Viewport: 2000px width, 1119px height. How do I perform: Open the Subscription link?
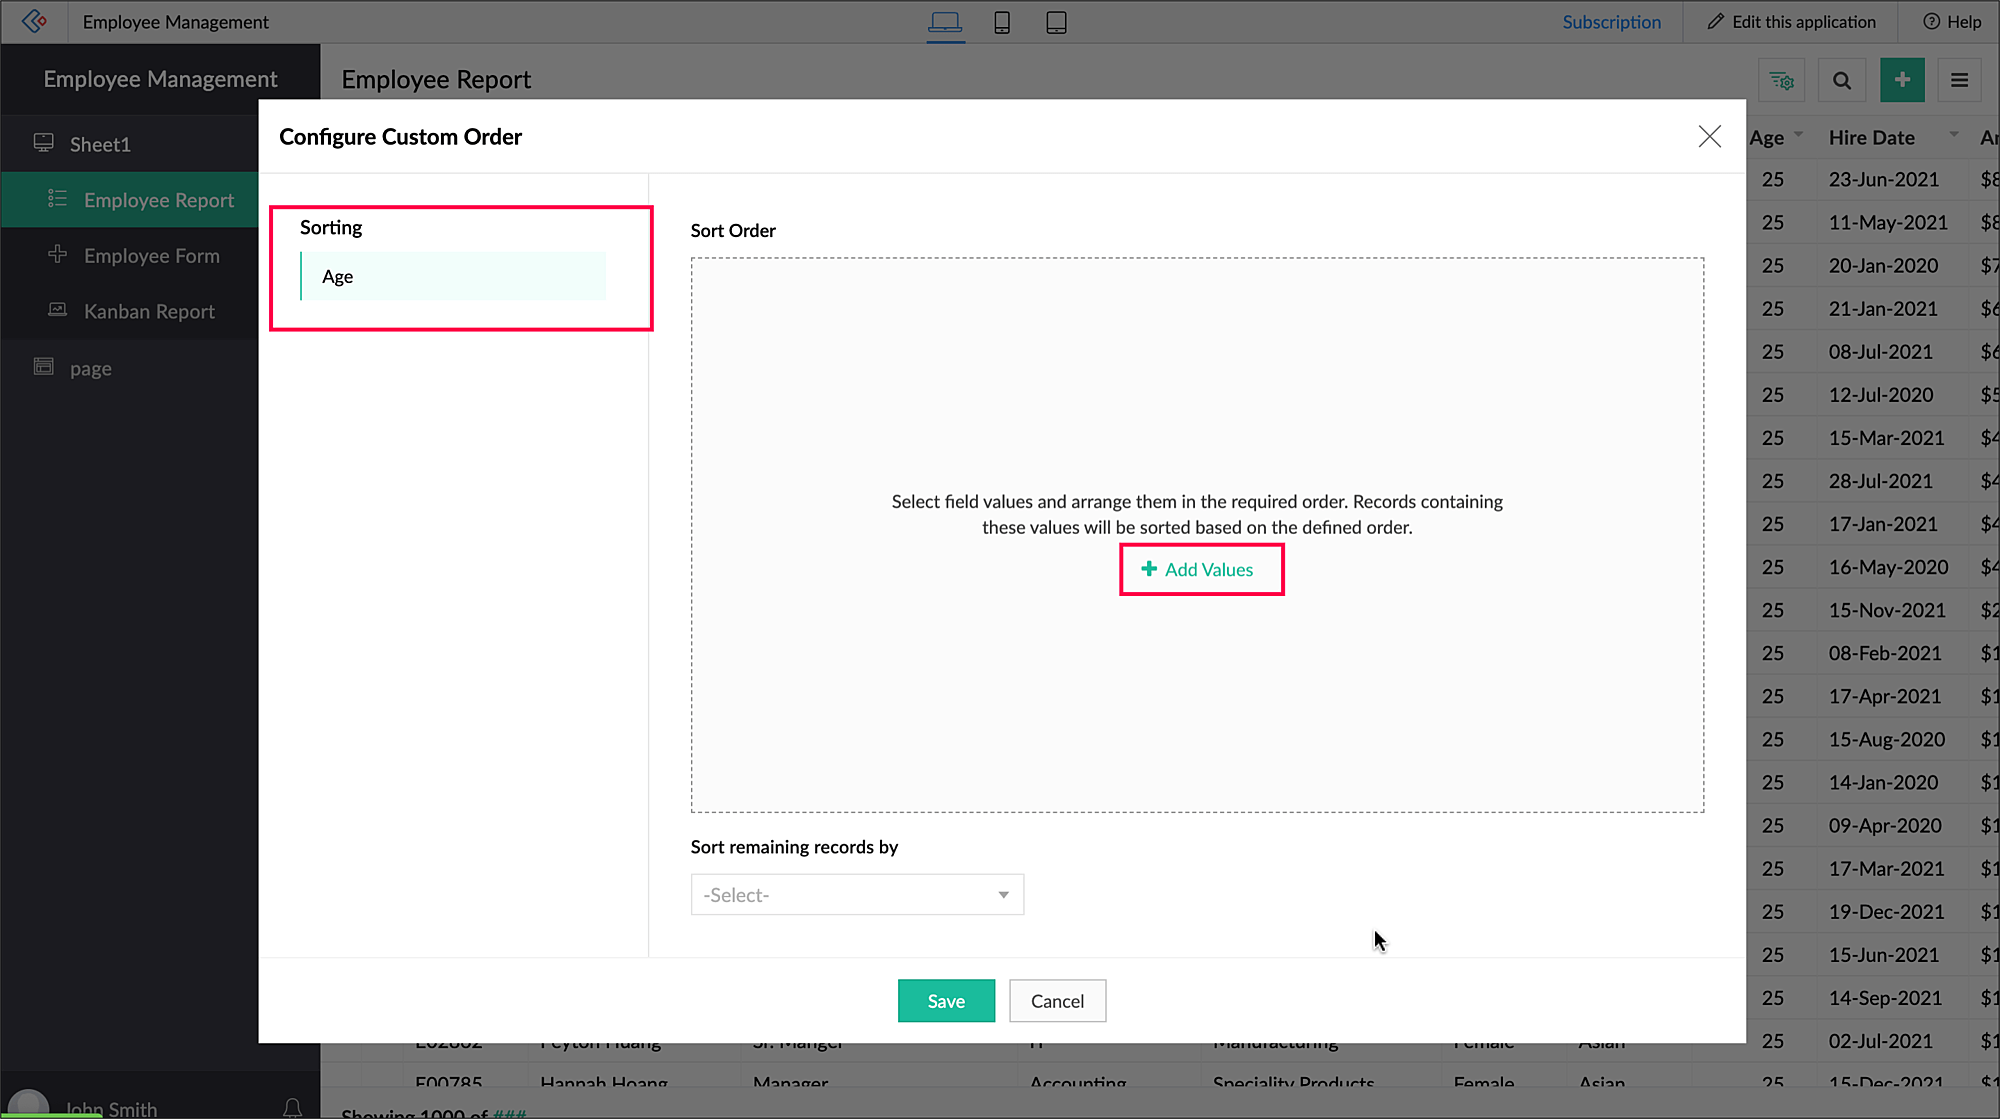pos(1611,22)
